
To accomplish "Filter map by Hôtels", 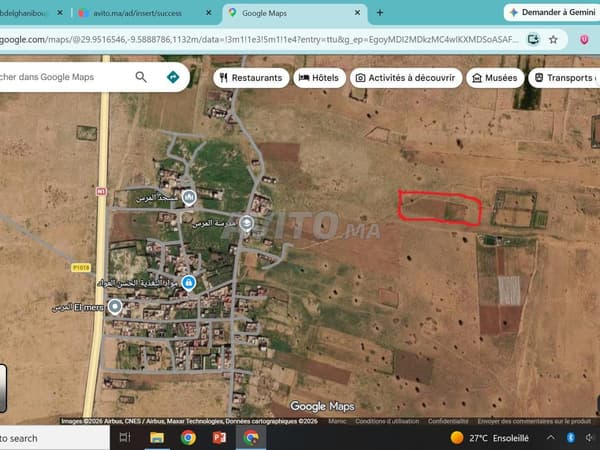I will [x=319, y=78].
